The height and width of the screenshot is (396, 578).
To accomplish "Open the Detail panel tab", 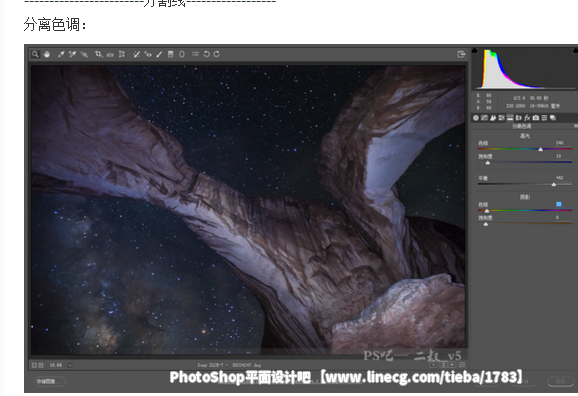I will [x=493, y=118].
